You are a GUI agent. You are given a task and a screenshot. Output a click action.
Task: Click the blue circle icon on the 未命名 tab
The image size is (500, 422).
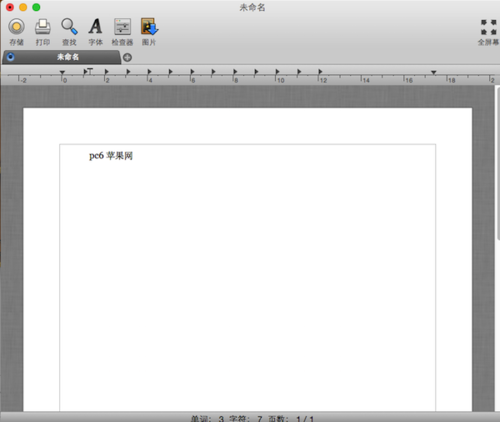tap(10, 57)
